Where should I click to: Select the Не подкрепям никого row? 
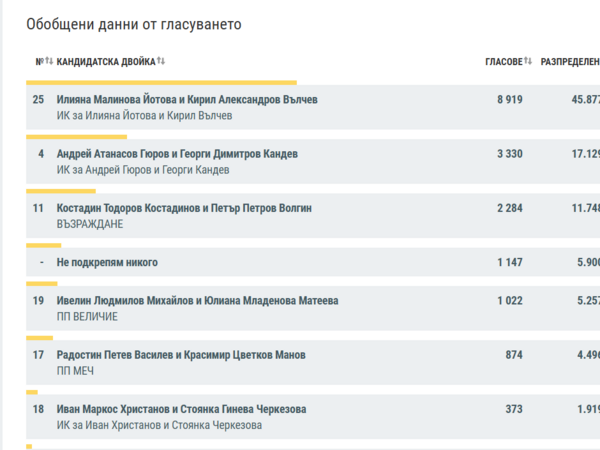point(313,262)
